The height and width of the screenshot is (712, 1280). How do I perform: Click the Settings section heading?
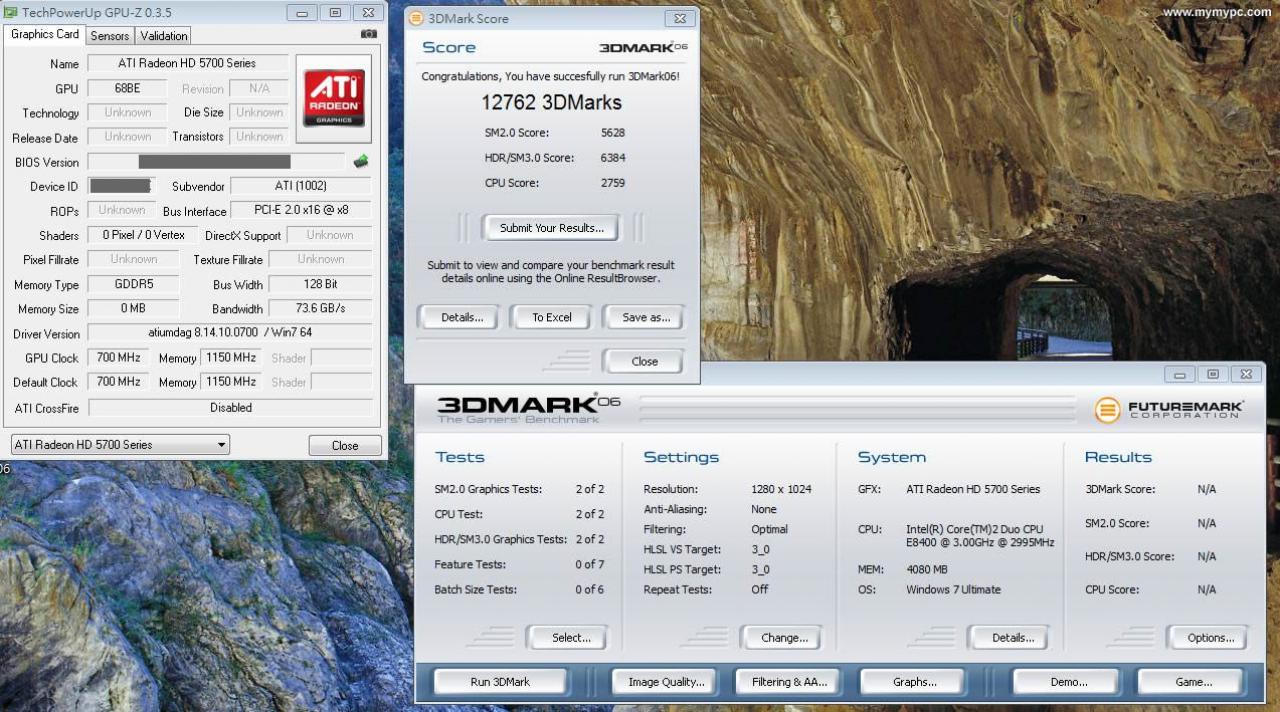(681, 457)
